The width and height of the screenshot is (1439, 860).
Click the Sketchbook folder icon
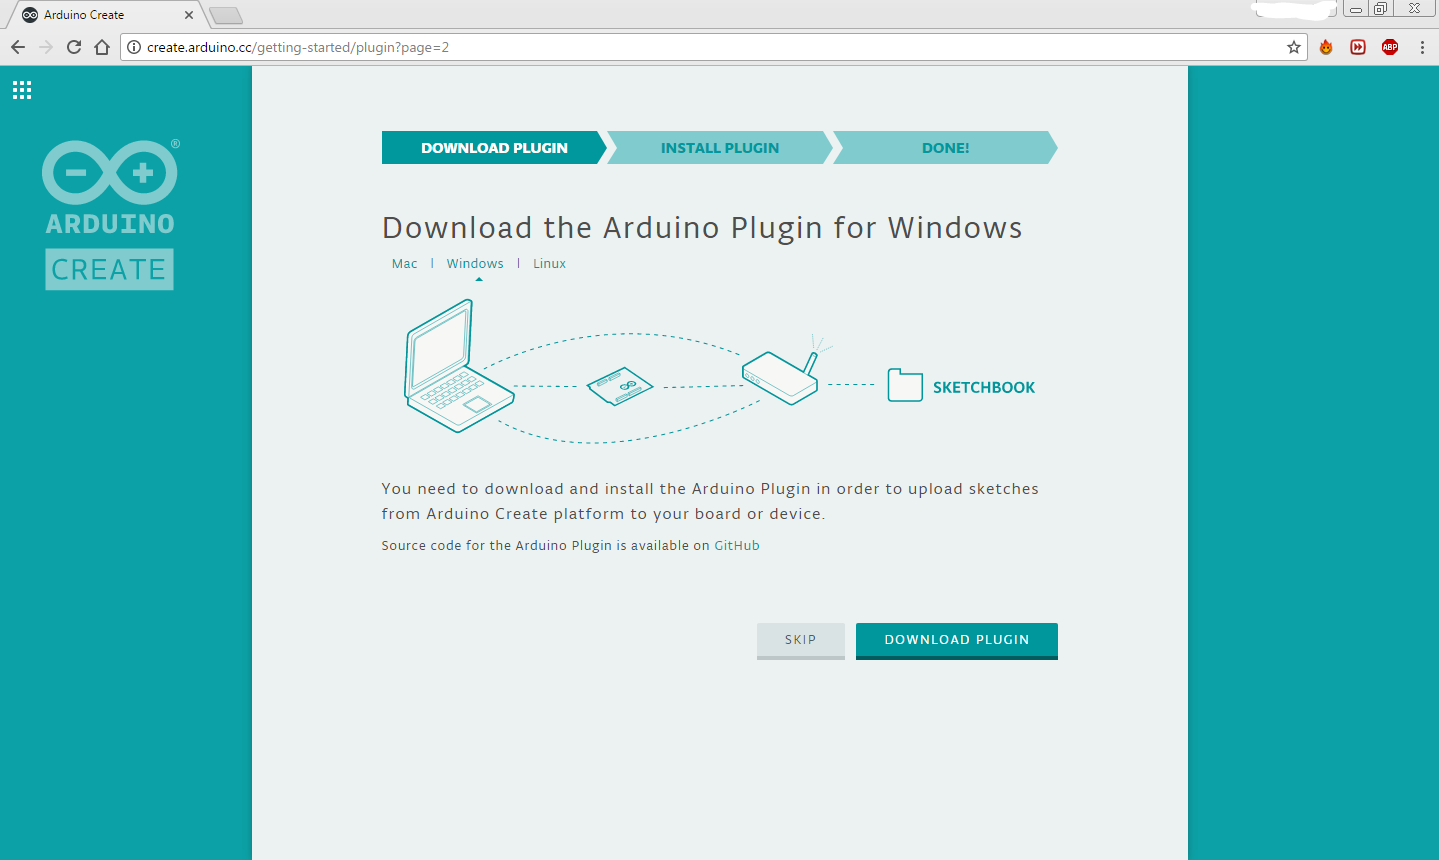coord(903,385)
